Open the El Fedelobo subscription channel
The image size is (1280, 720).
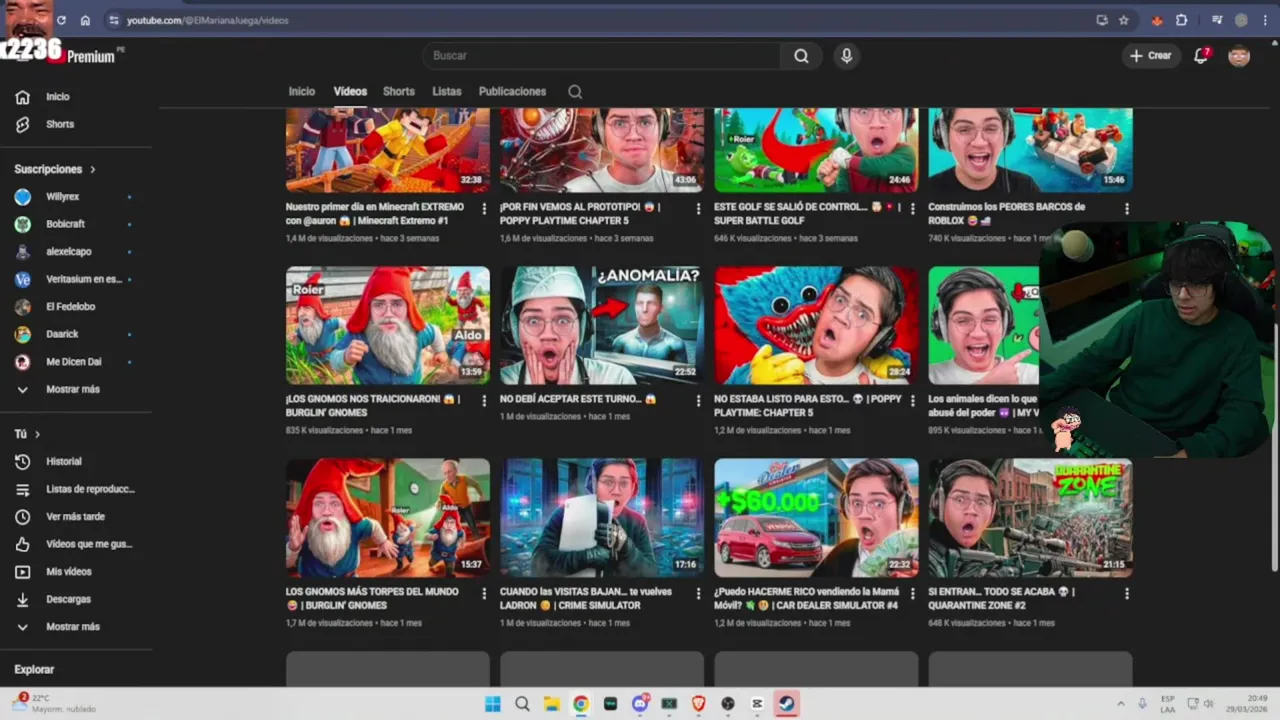point(72,307)
